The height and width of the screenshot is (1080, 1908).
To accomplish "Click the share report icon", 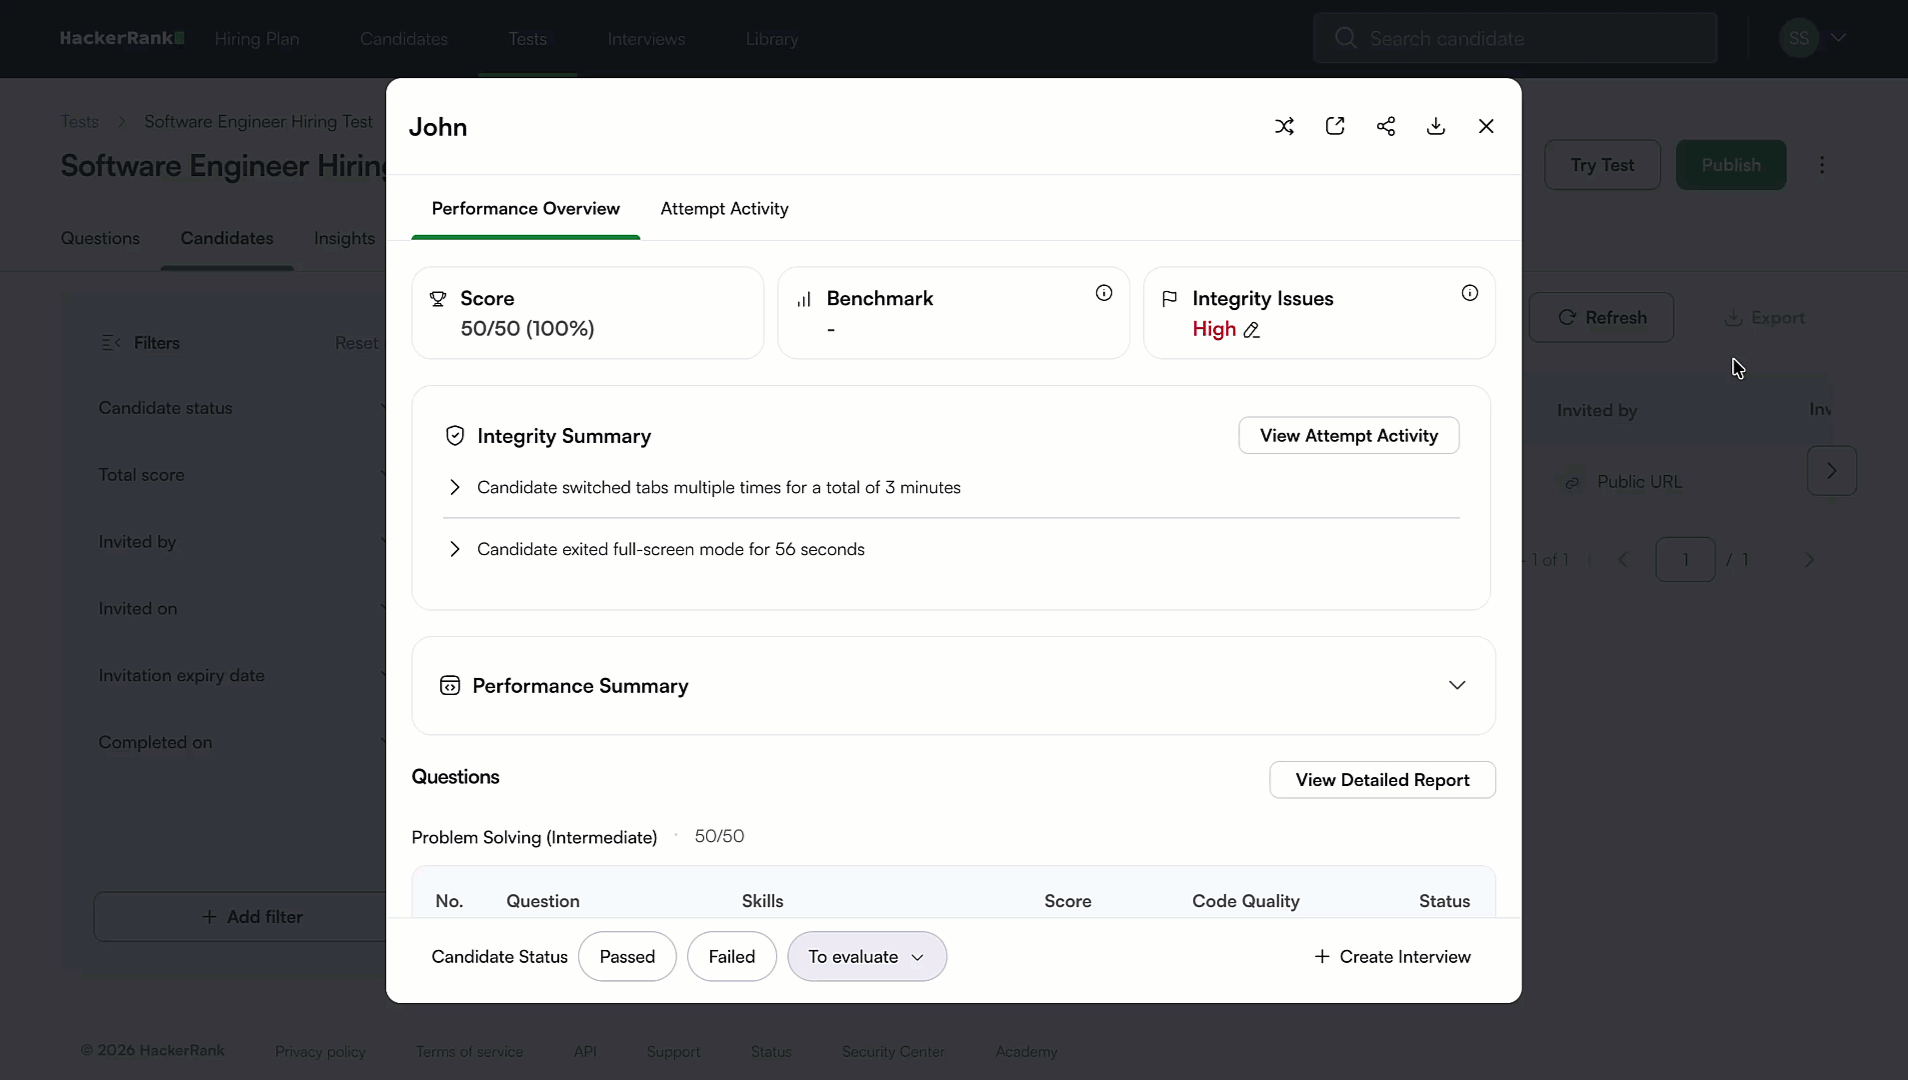I will tap(1386, 126).
